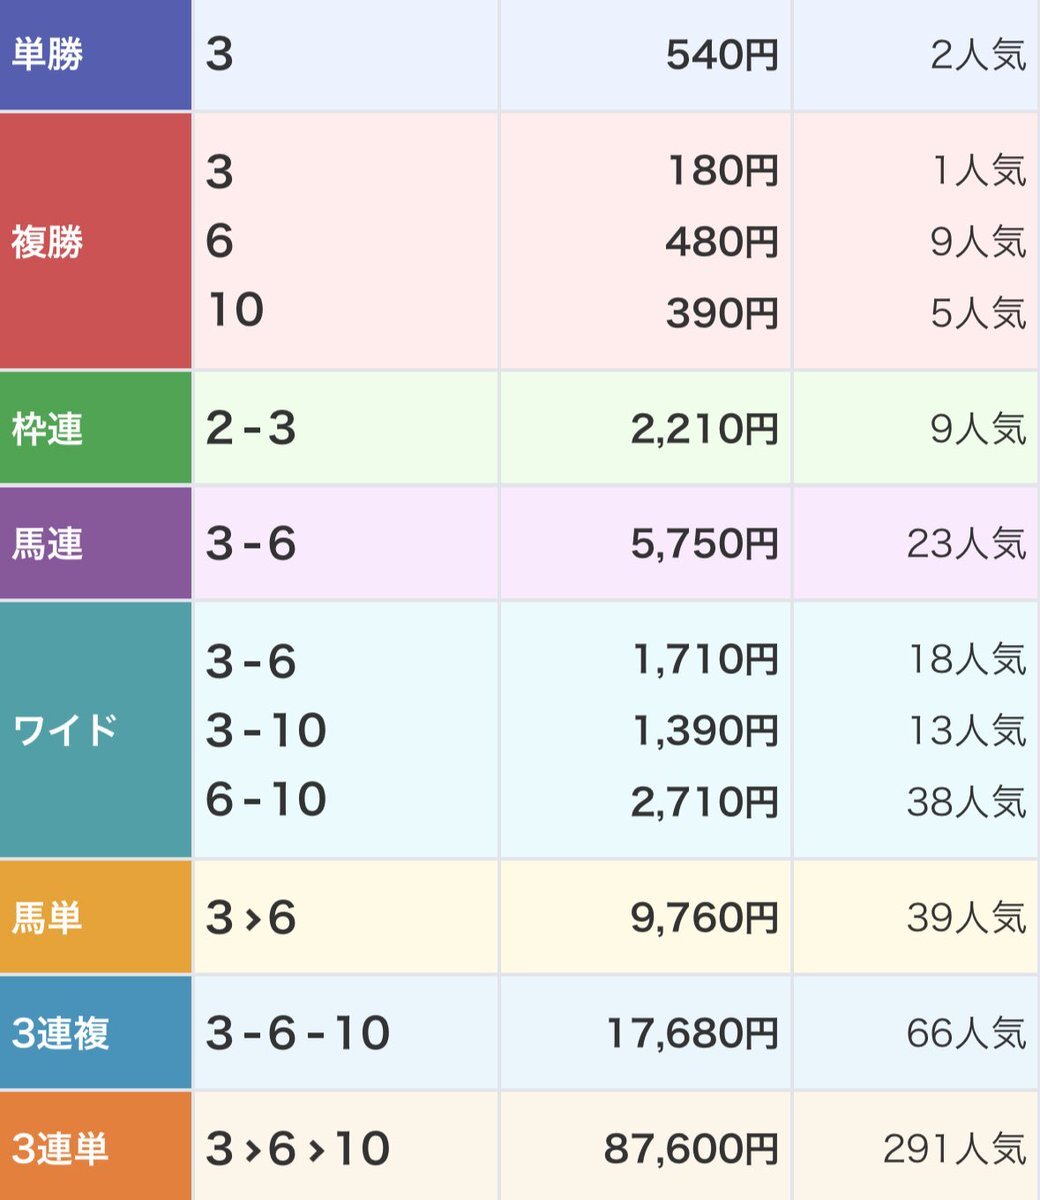This screenshot has height=1200, width=1040.
Task: Select horse number 10 in 複勝 row
Action: click(235, 310)
